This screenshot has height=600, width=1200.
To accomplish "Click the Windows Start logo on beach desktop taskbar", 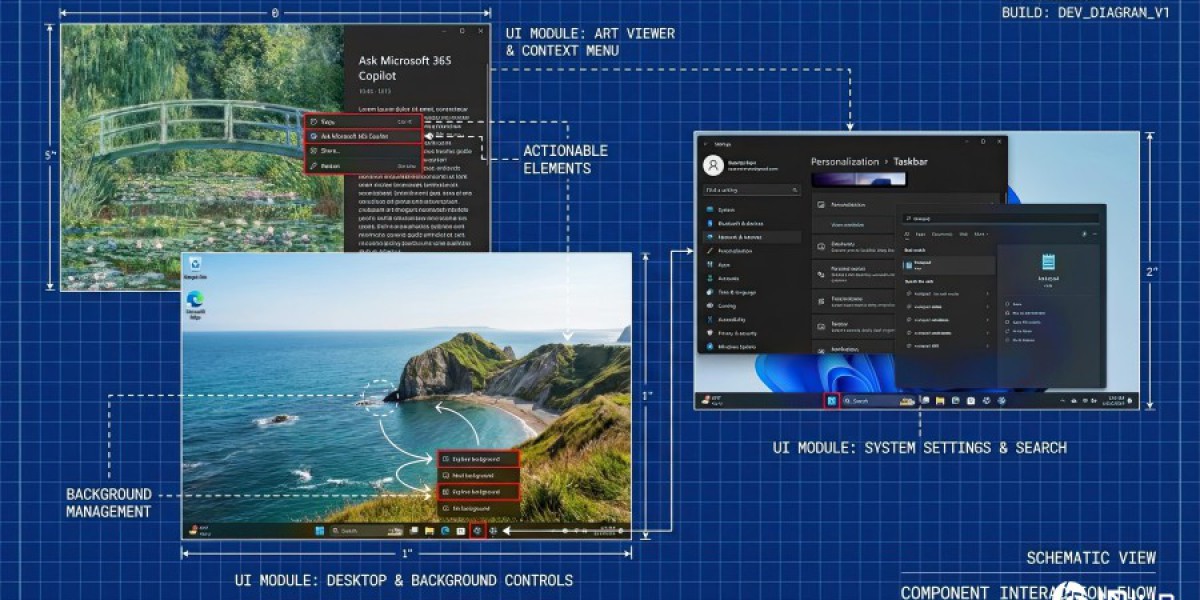I will [320, 530].
